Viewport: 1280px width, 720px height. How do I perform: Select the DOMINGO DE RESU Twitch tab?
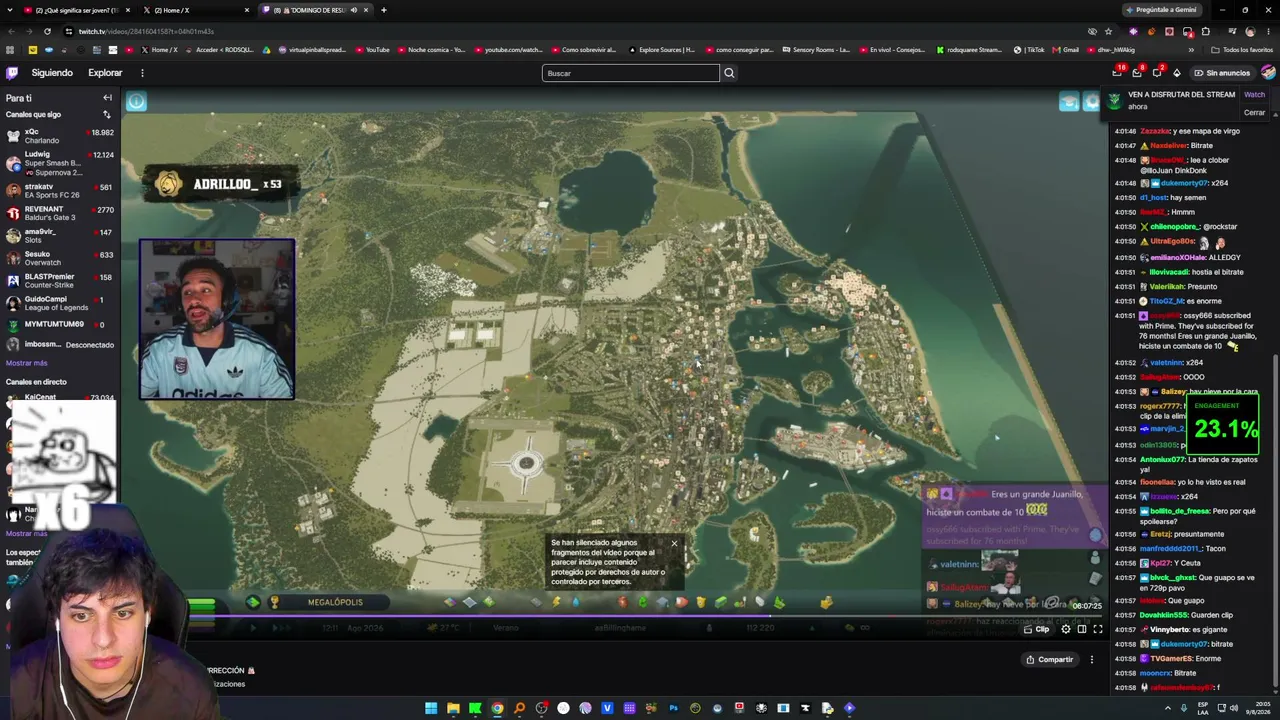(x=316, y=10)
